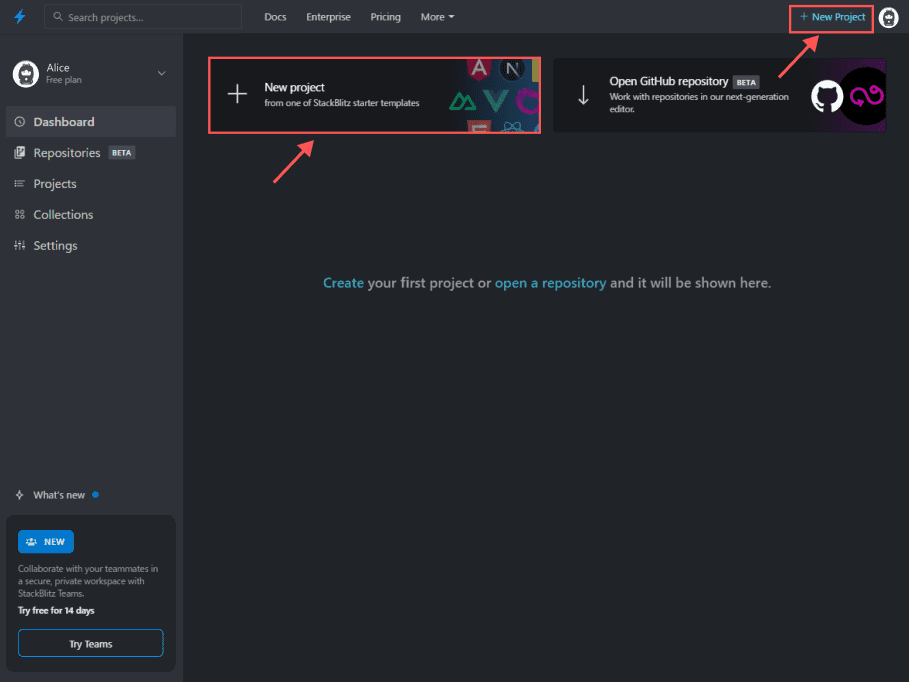Click the pink infinity logo on GitHub card
The image size is (909, 682).
[866, 96]
